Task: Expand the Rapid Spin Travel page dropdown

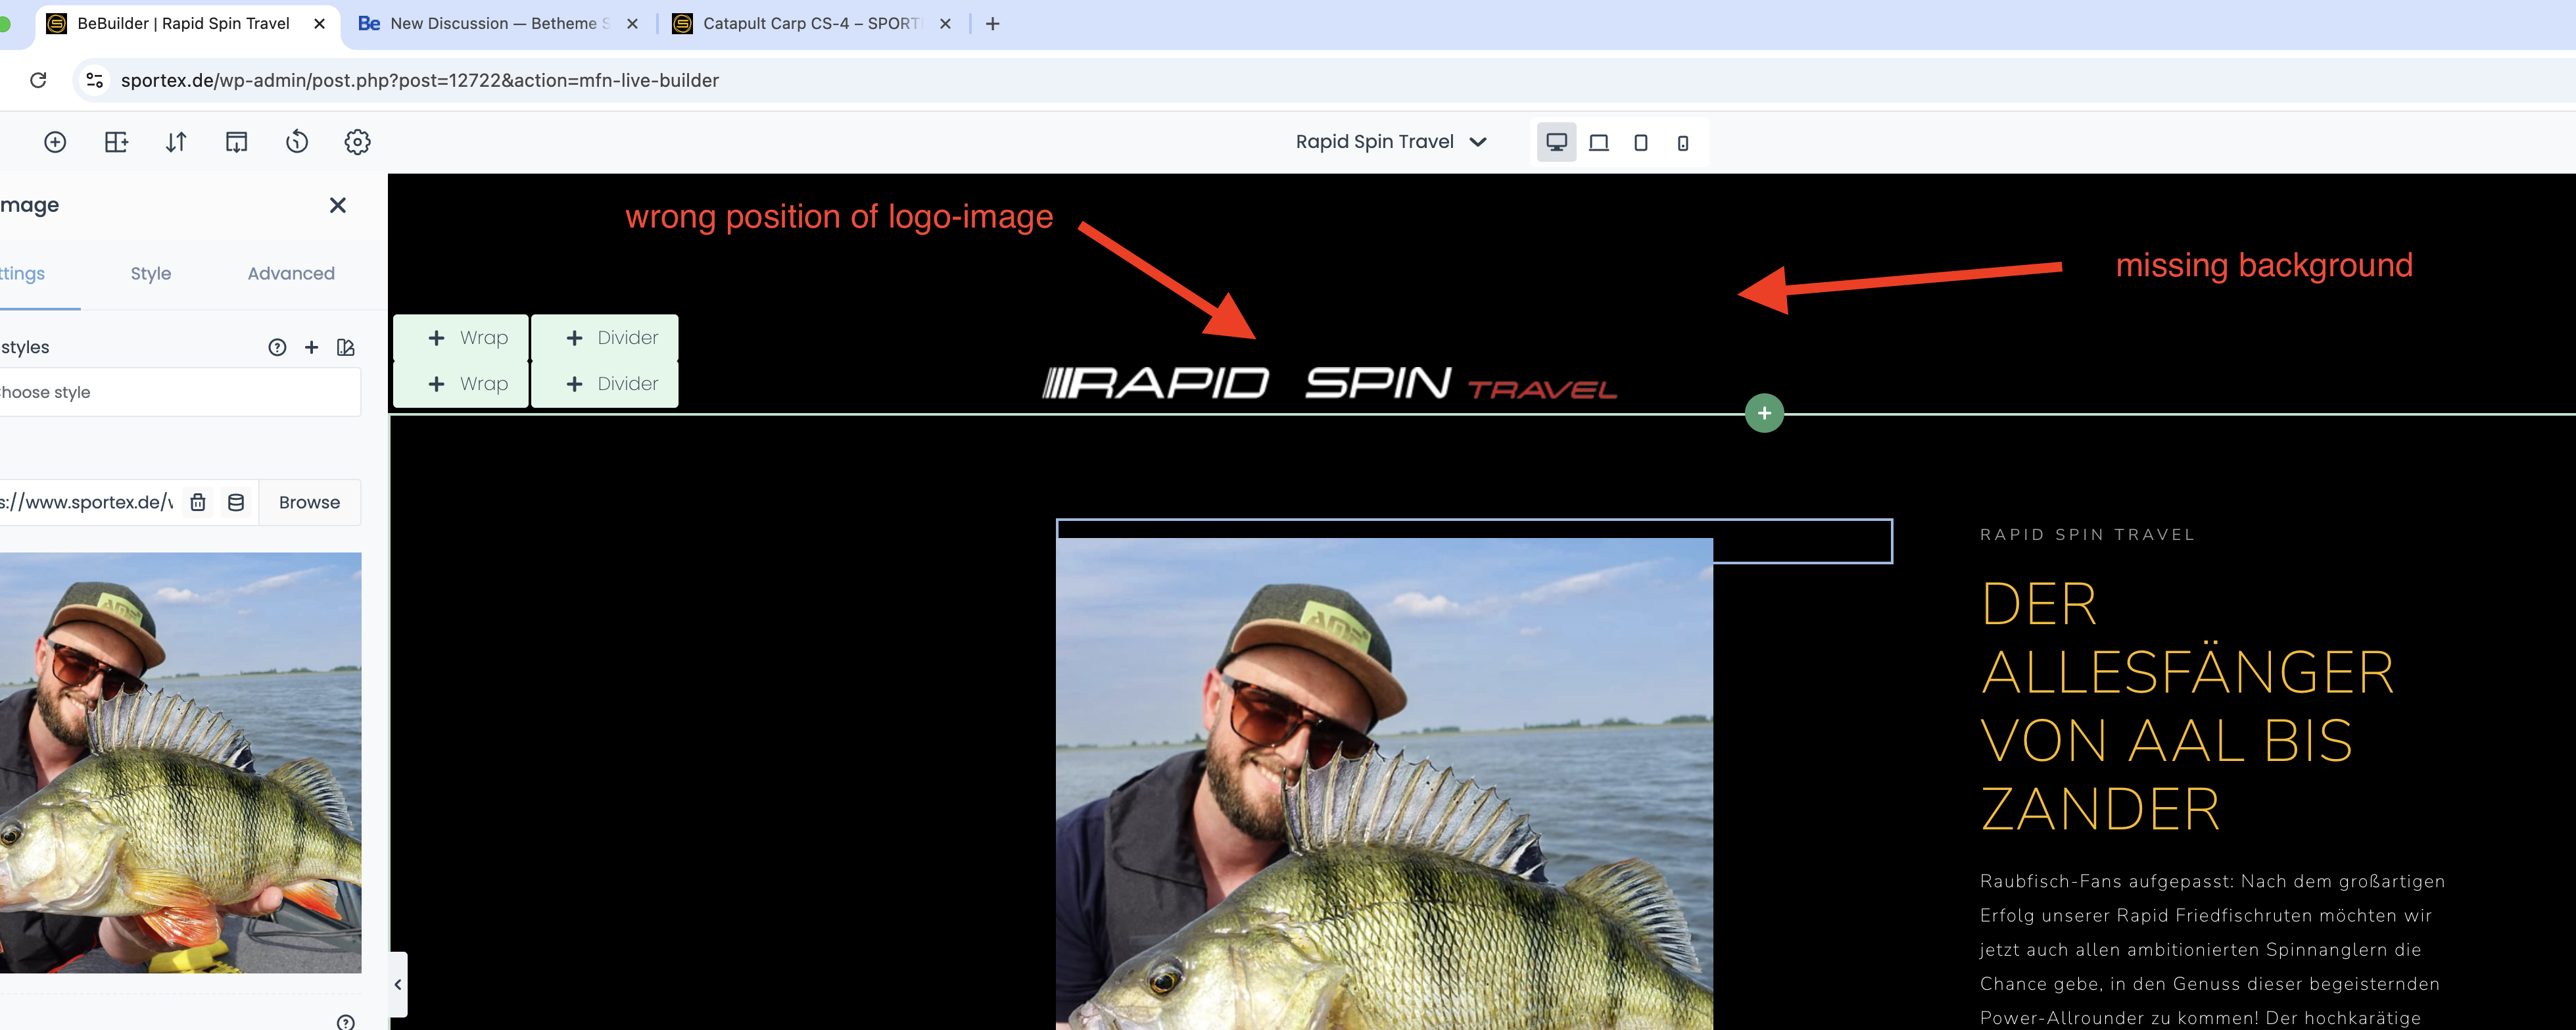Action: 1391,142
